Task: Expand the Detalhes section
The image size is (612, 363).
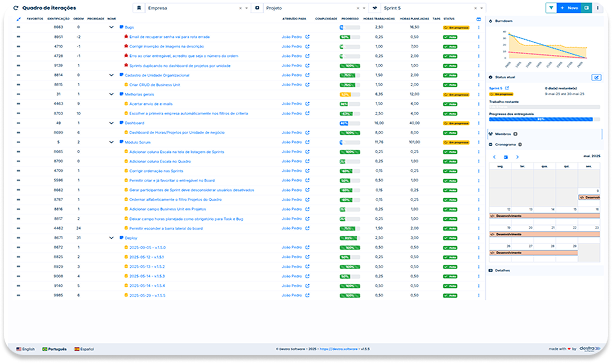Action: pos(545,270)
